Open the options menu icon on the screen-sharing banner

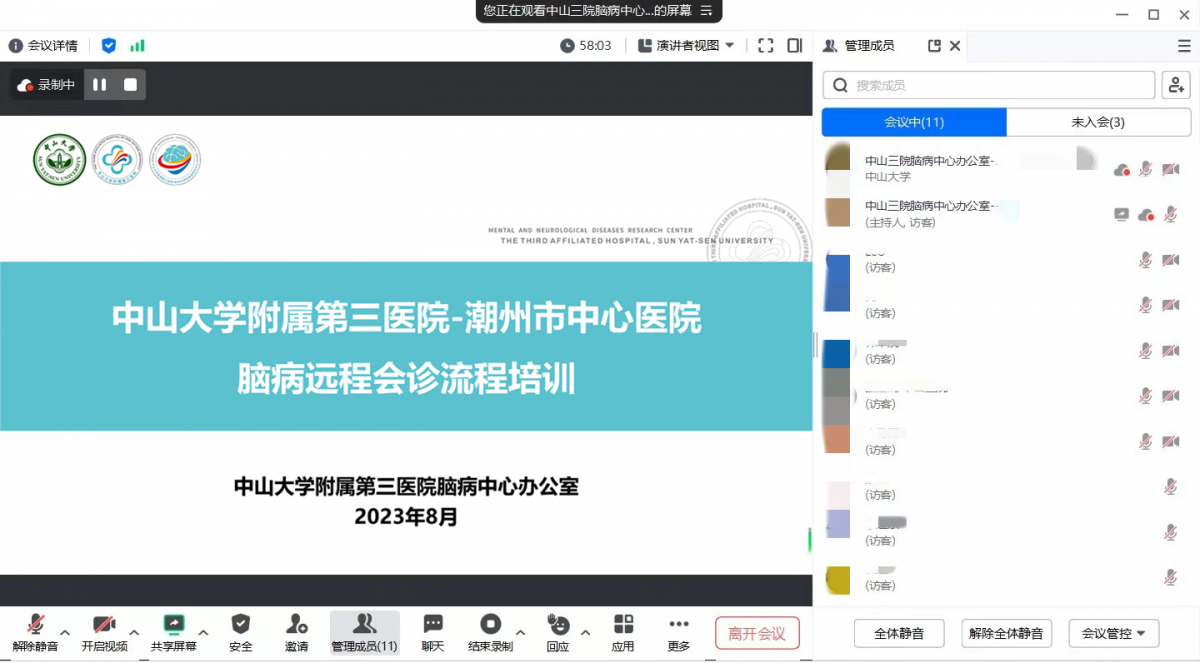coord(706,11)
